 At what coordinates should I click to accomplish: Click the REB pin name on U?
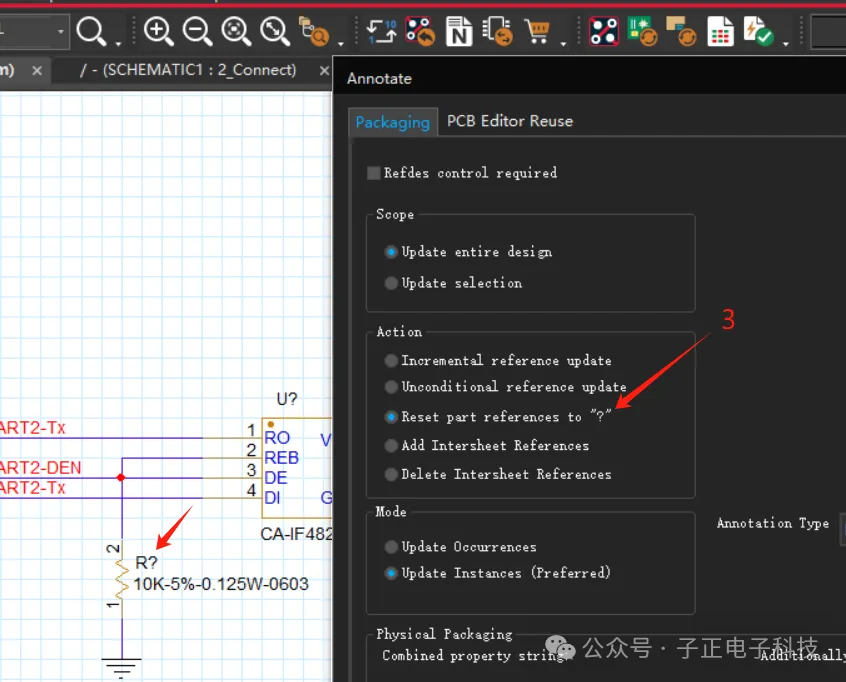pos(281,458)
